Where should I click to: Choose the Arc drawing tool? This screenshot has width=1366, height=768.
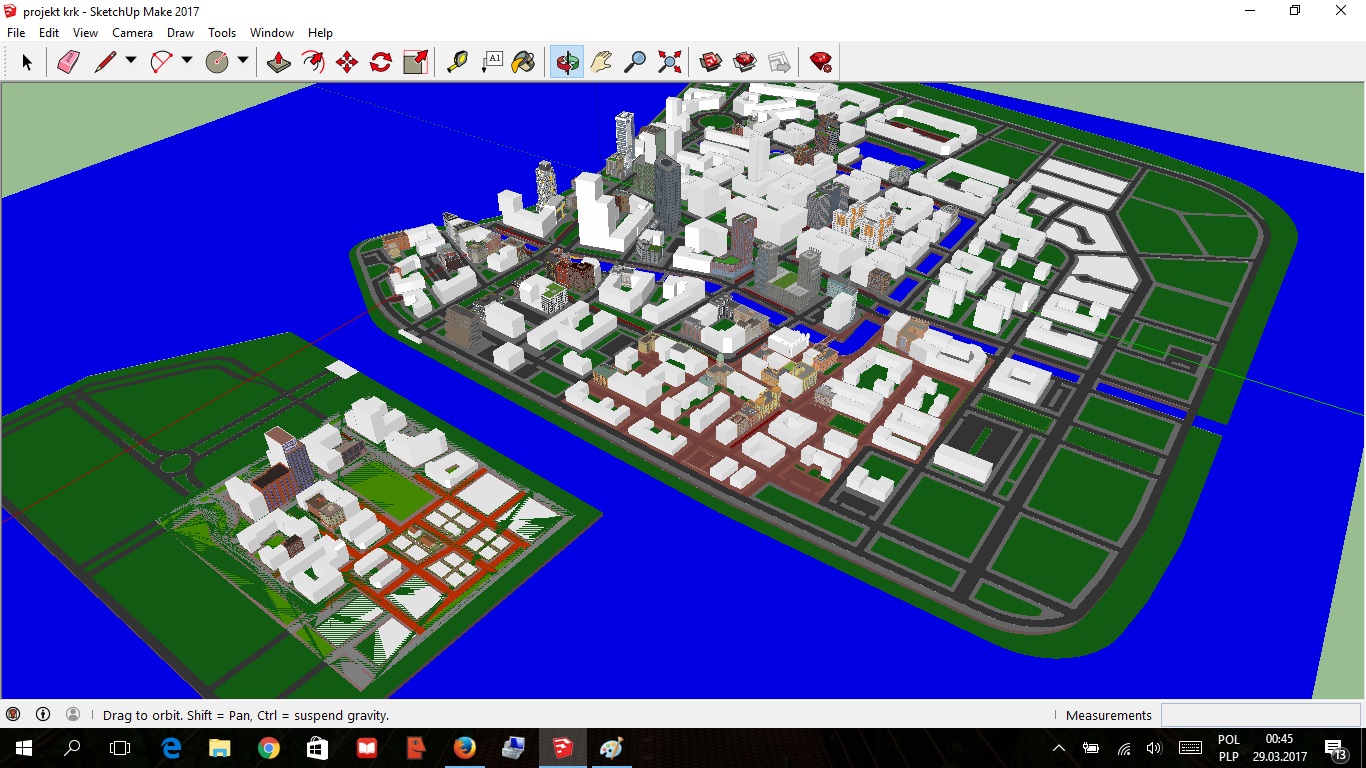tap(161, 63)
